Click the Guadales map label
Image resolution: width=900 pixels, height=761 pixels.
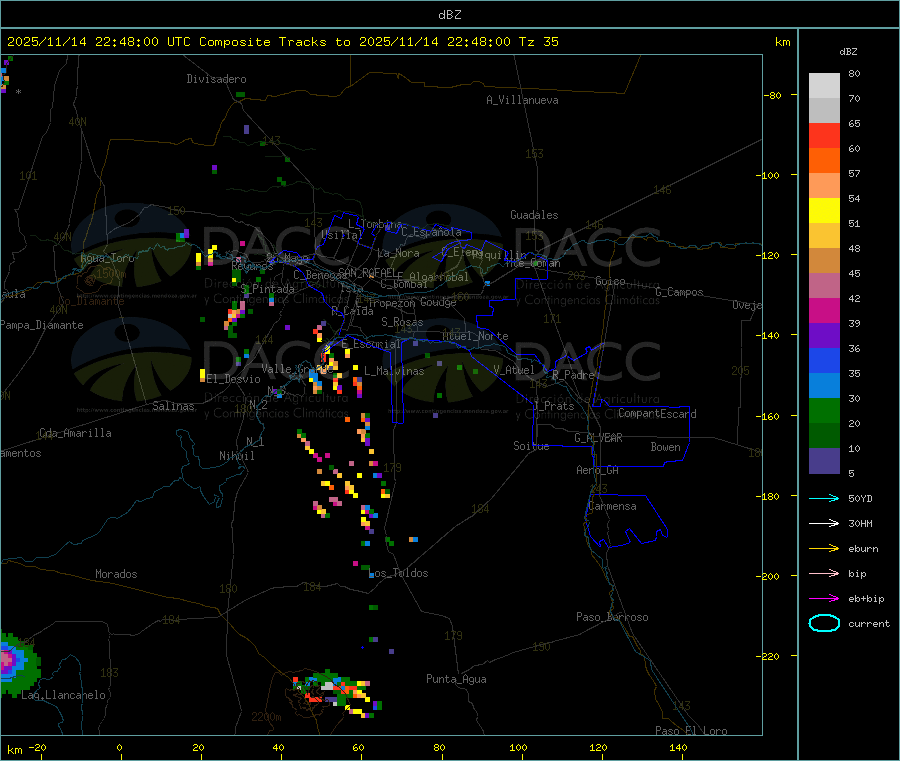click(x=534, y=215)
